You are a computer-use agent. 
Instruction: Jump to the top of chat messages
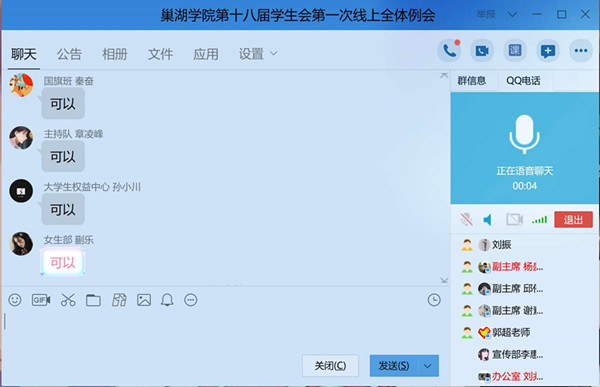point(444,75)
